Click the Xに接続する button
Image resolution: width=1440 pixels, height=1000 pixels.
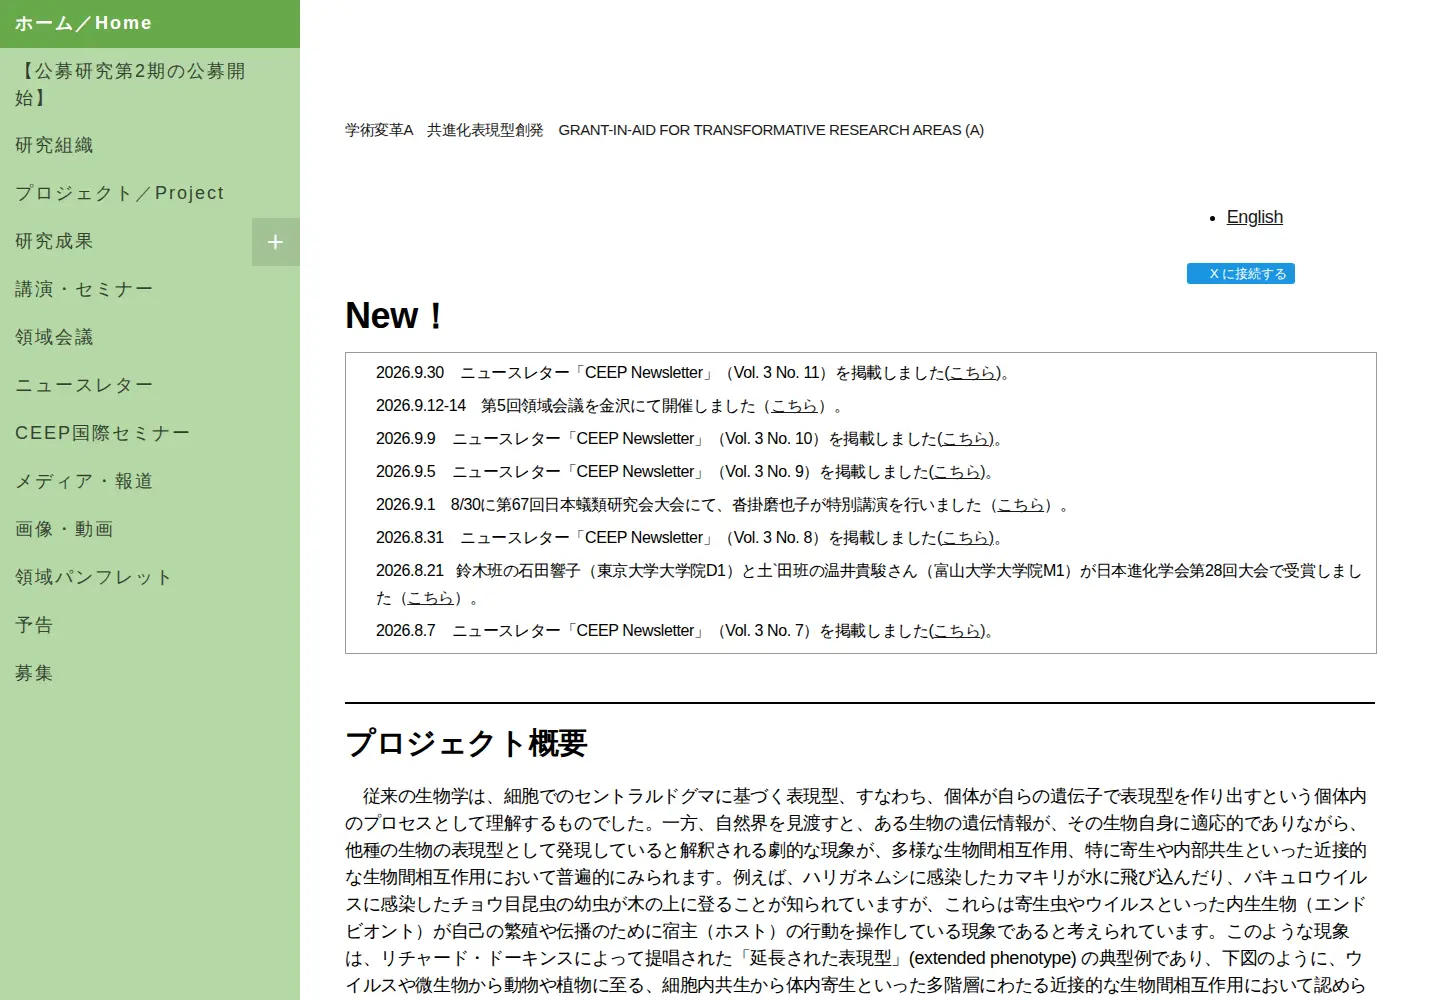point(1241,274)
